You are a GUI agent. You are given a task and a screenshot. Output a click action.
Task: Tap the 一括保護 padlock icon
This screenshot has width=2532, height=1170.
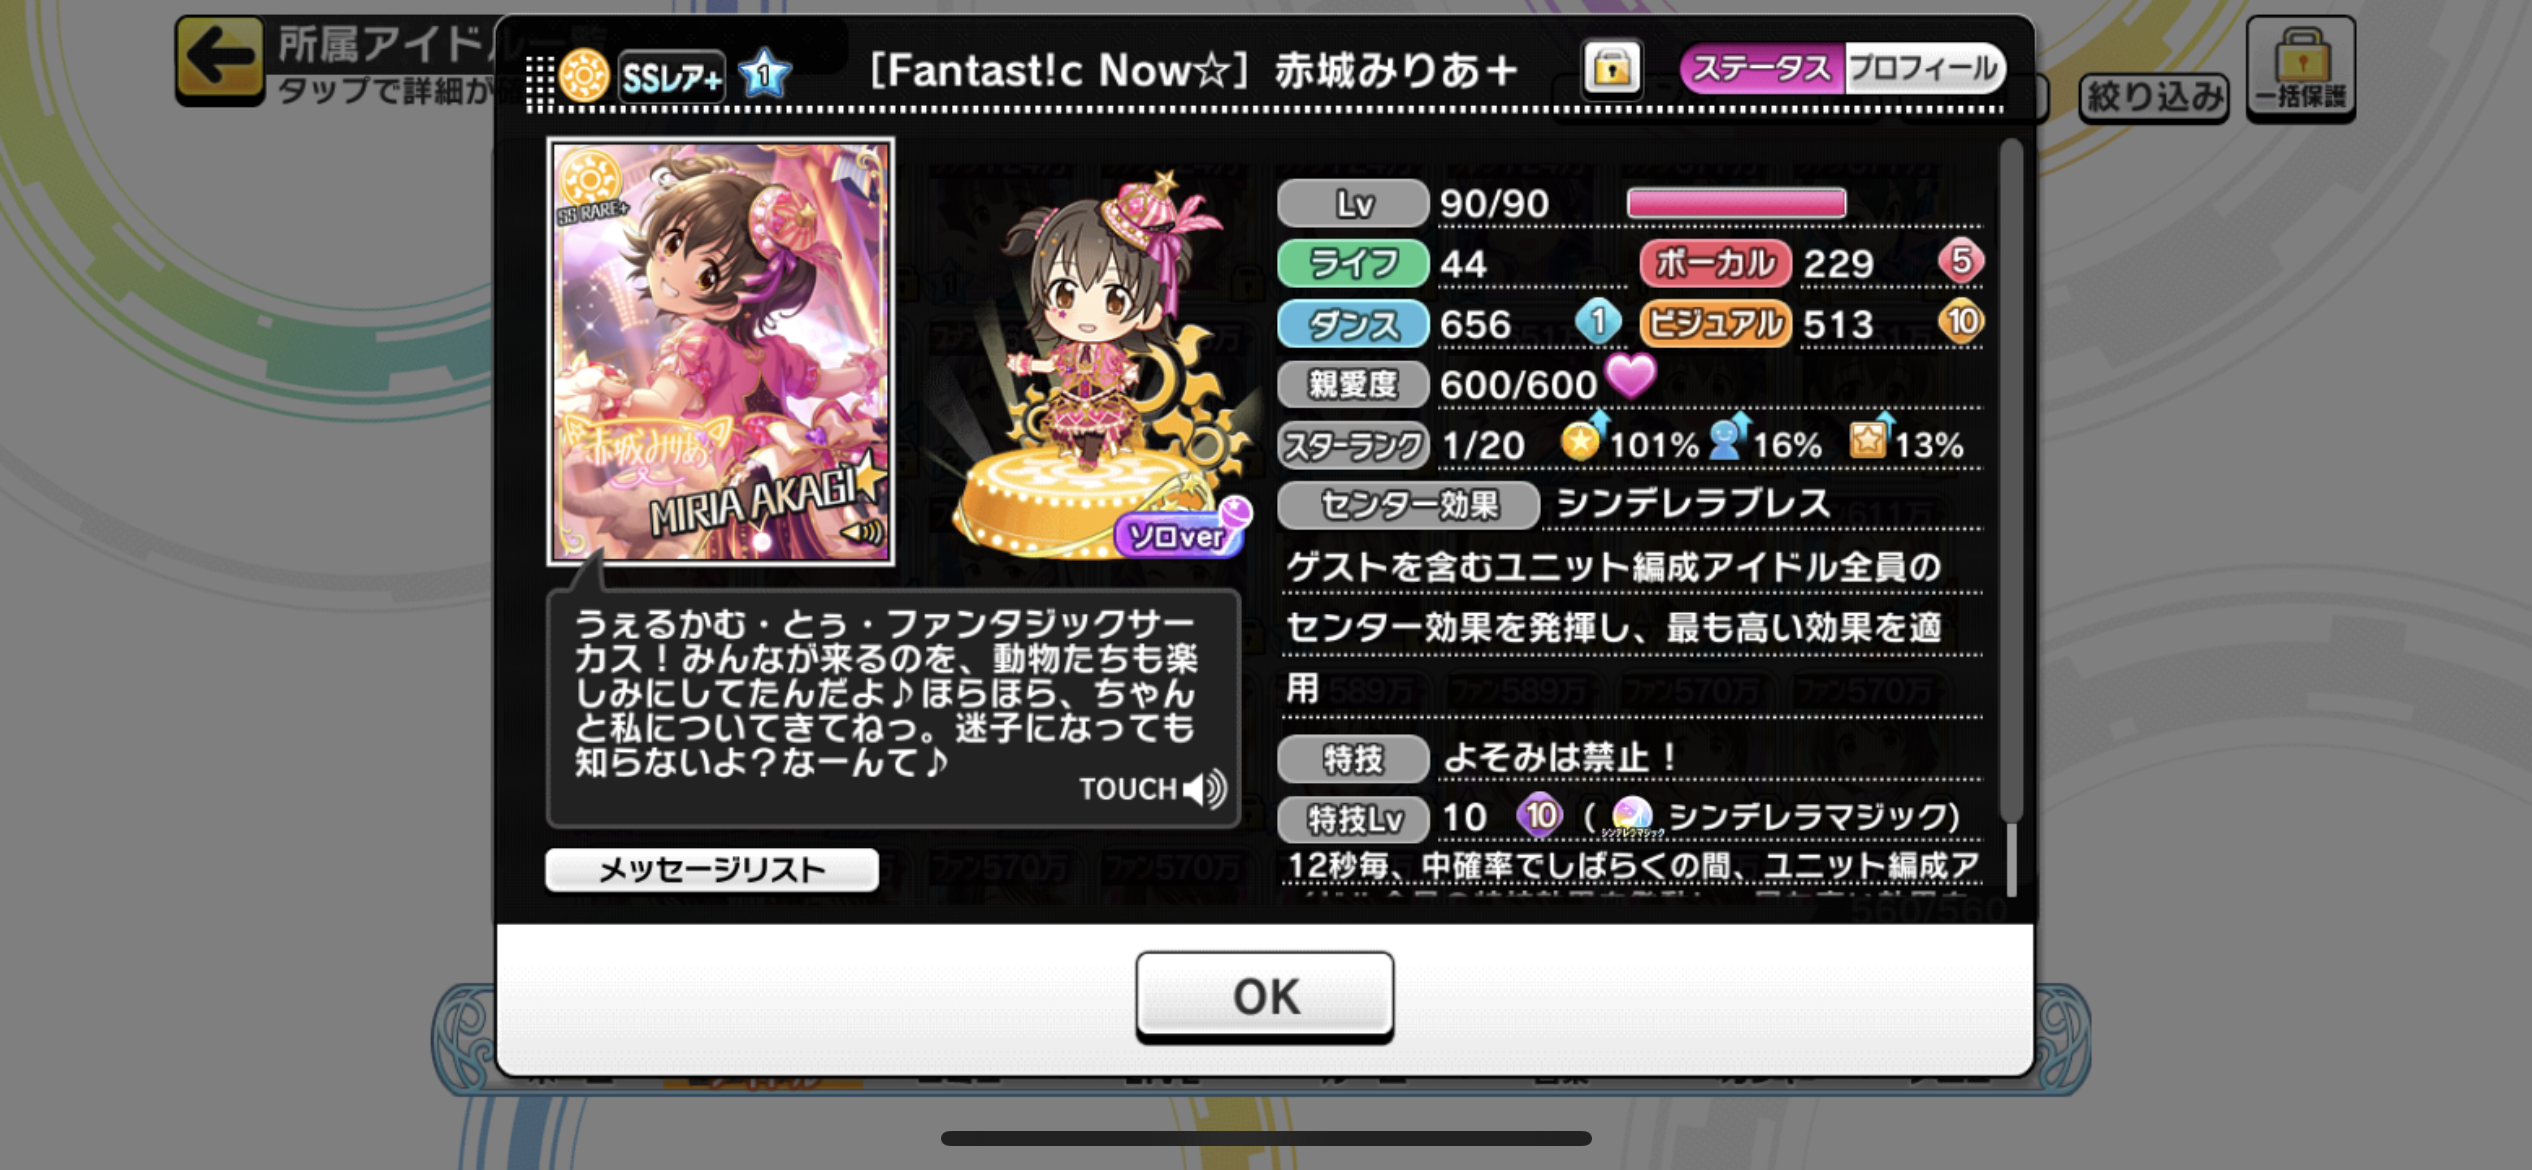(x=2301, y=69)
